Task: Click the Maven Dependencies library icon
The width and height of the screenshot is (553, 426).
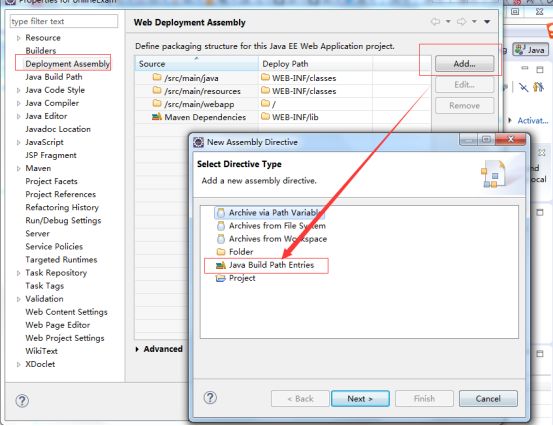Action: [157, 117]
